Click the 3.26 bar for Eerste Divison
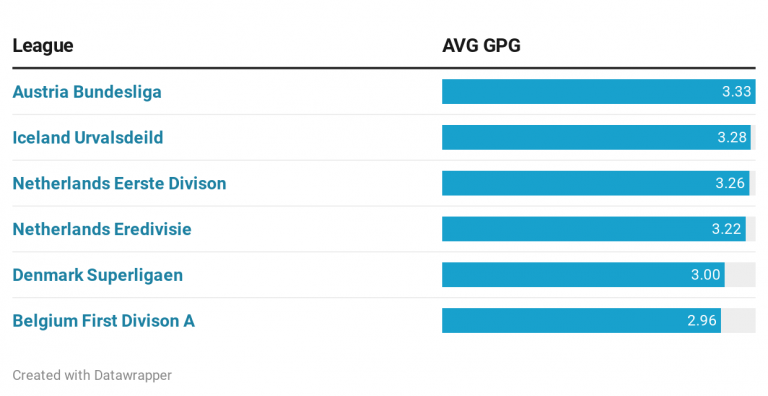The image size is (768, 396). coord(596,183)
